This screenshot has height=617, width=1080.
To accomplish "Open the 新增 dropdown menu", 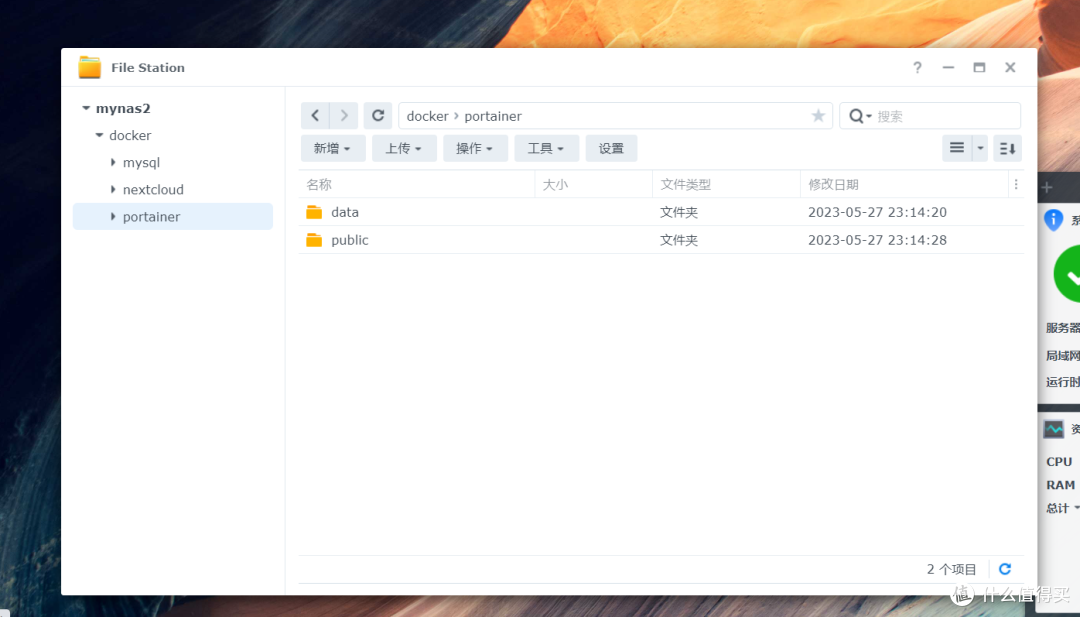I will point(333,148).
